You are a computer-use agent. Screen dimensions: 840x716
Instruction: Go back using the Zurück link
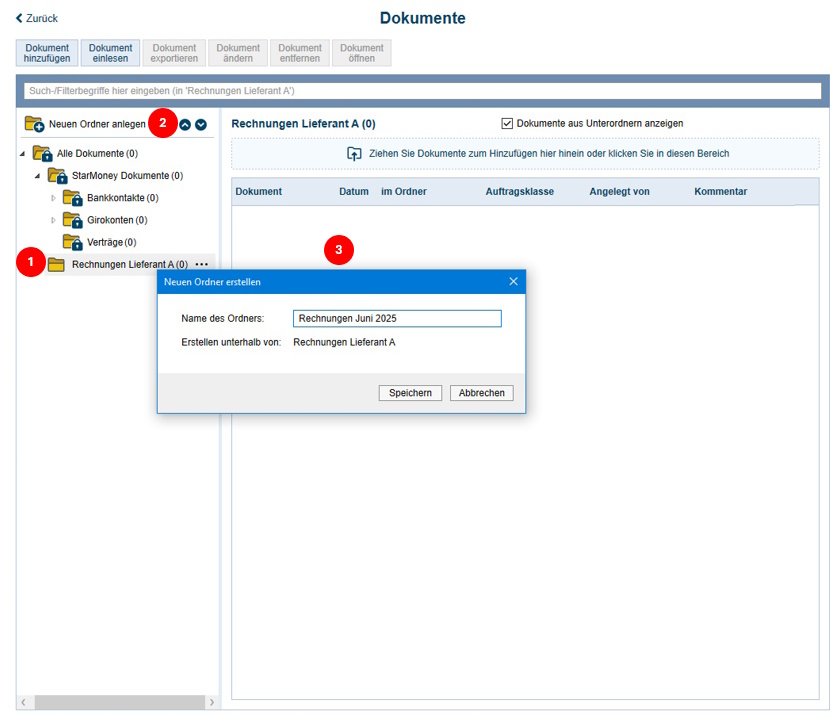[37, 18]
